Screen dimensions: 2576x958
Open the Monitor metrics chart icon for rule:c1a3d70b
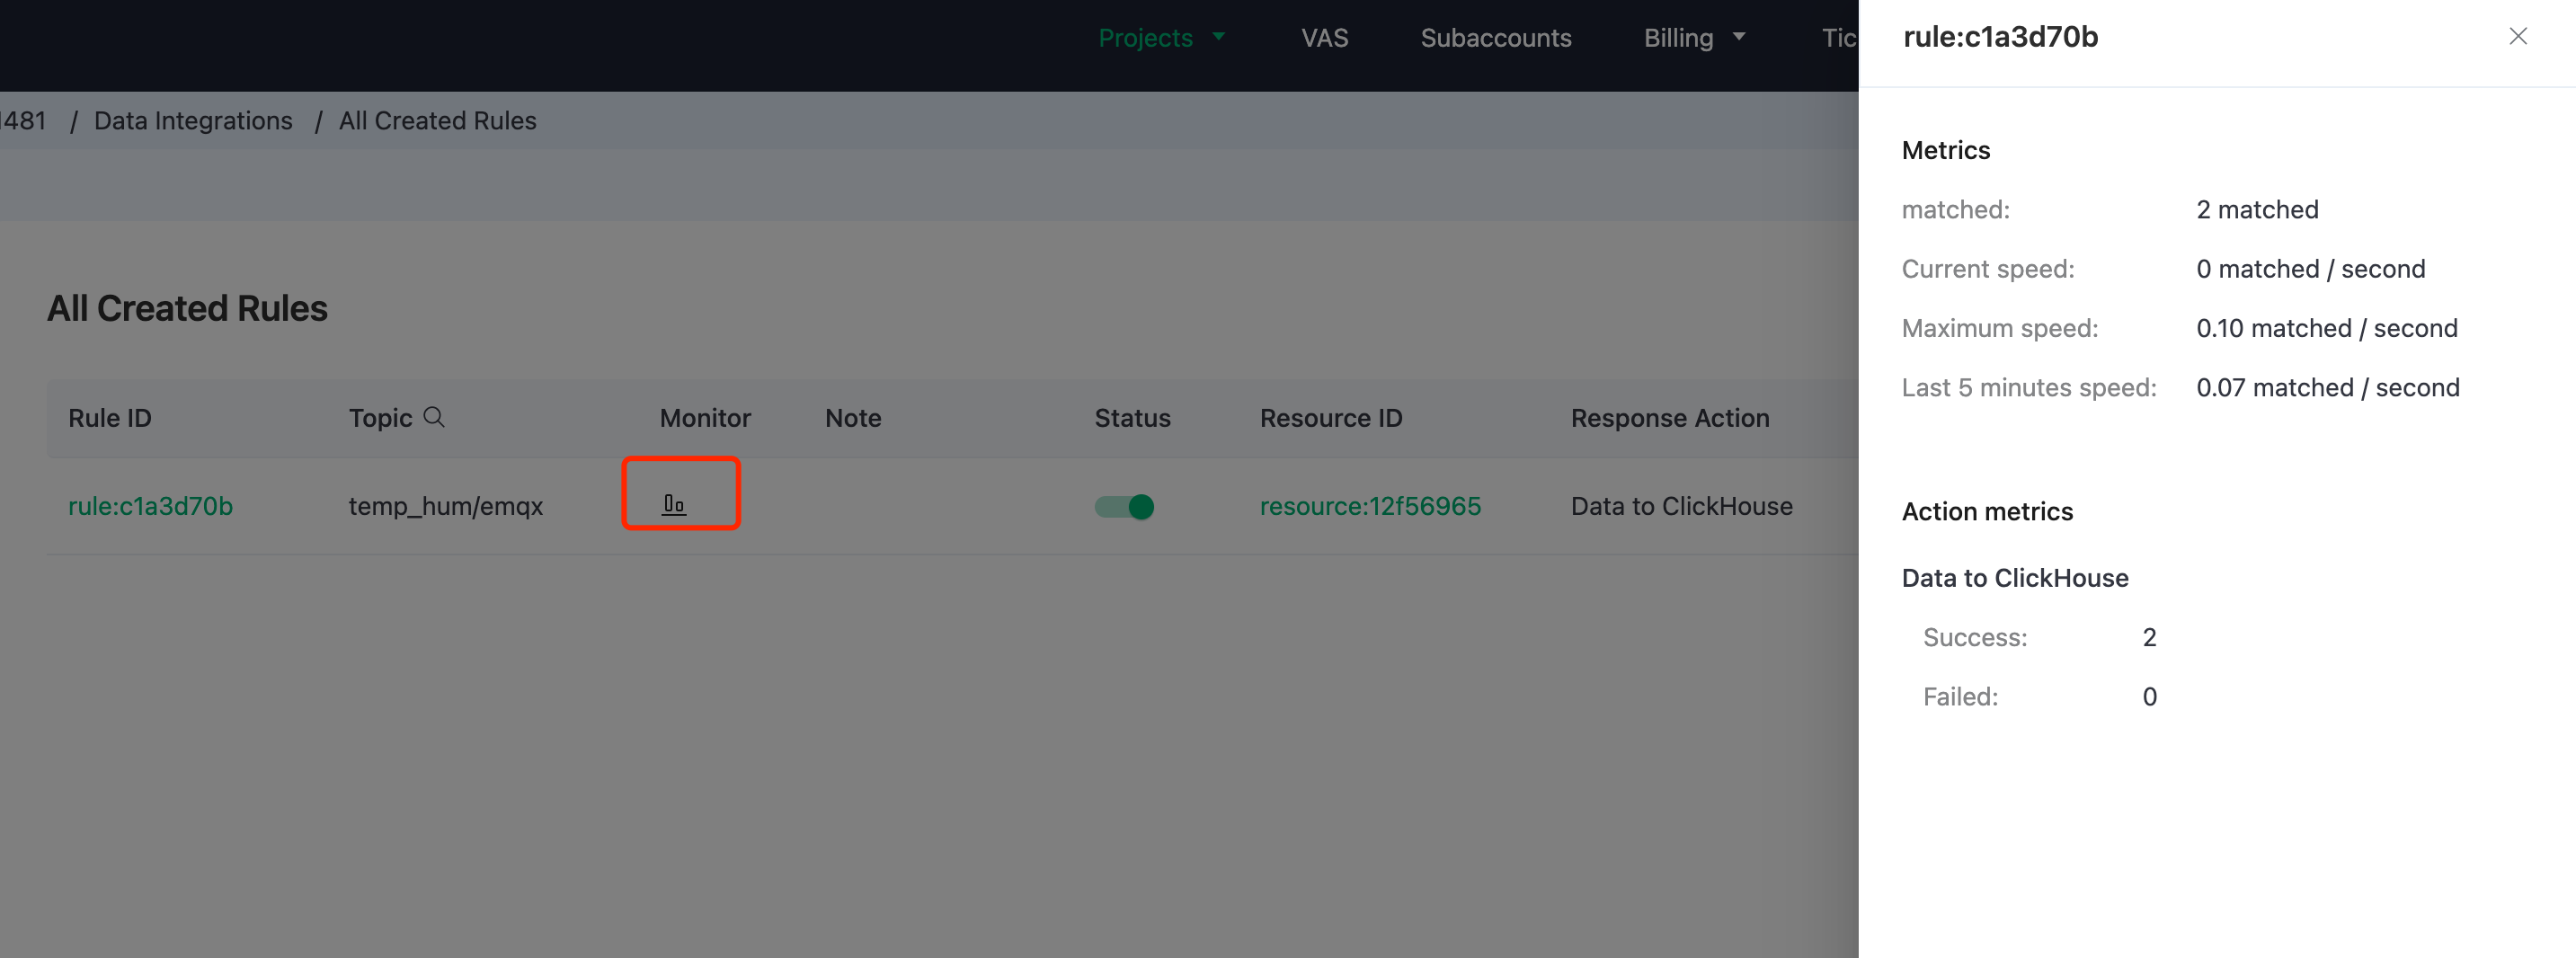(675, 505)
